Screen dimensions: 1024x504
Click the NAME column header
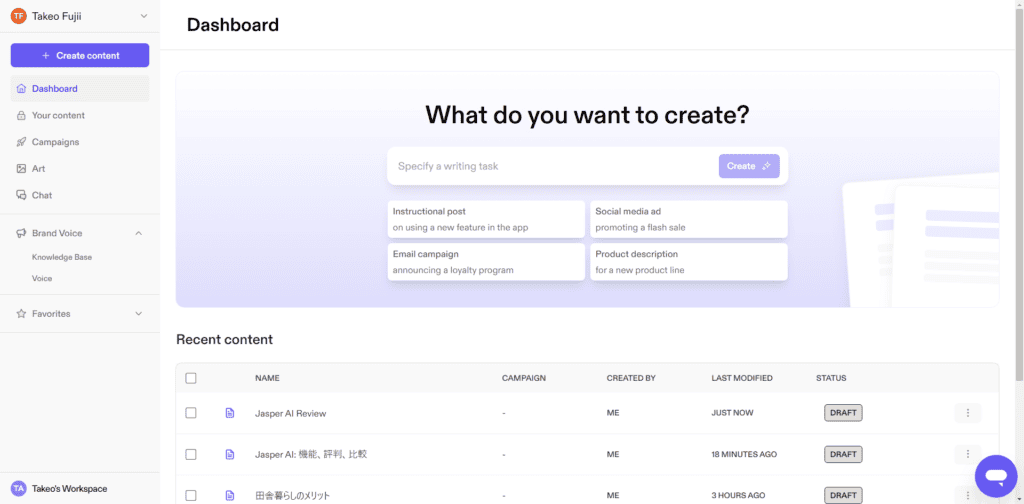pyautogui.click(x=267, y=378)
